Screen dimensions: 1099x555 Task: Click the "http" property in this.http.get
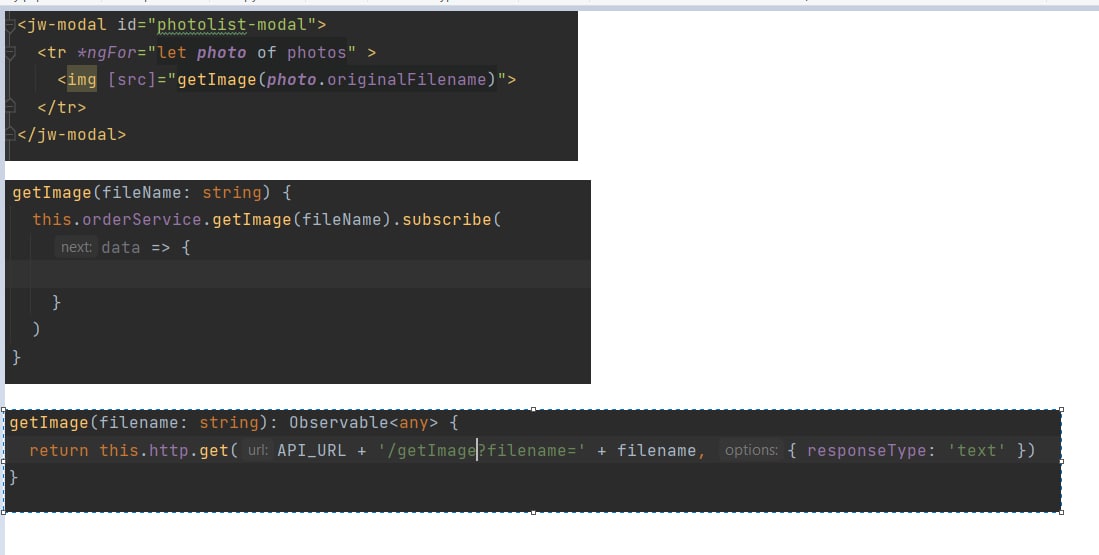point(169,451)
